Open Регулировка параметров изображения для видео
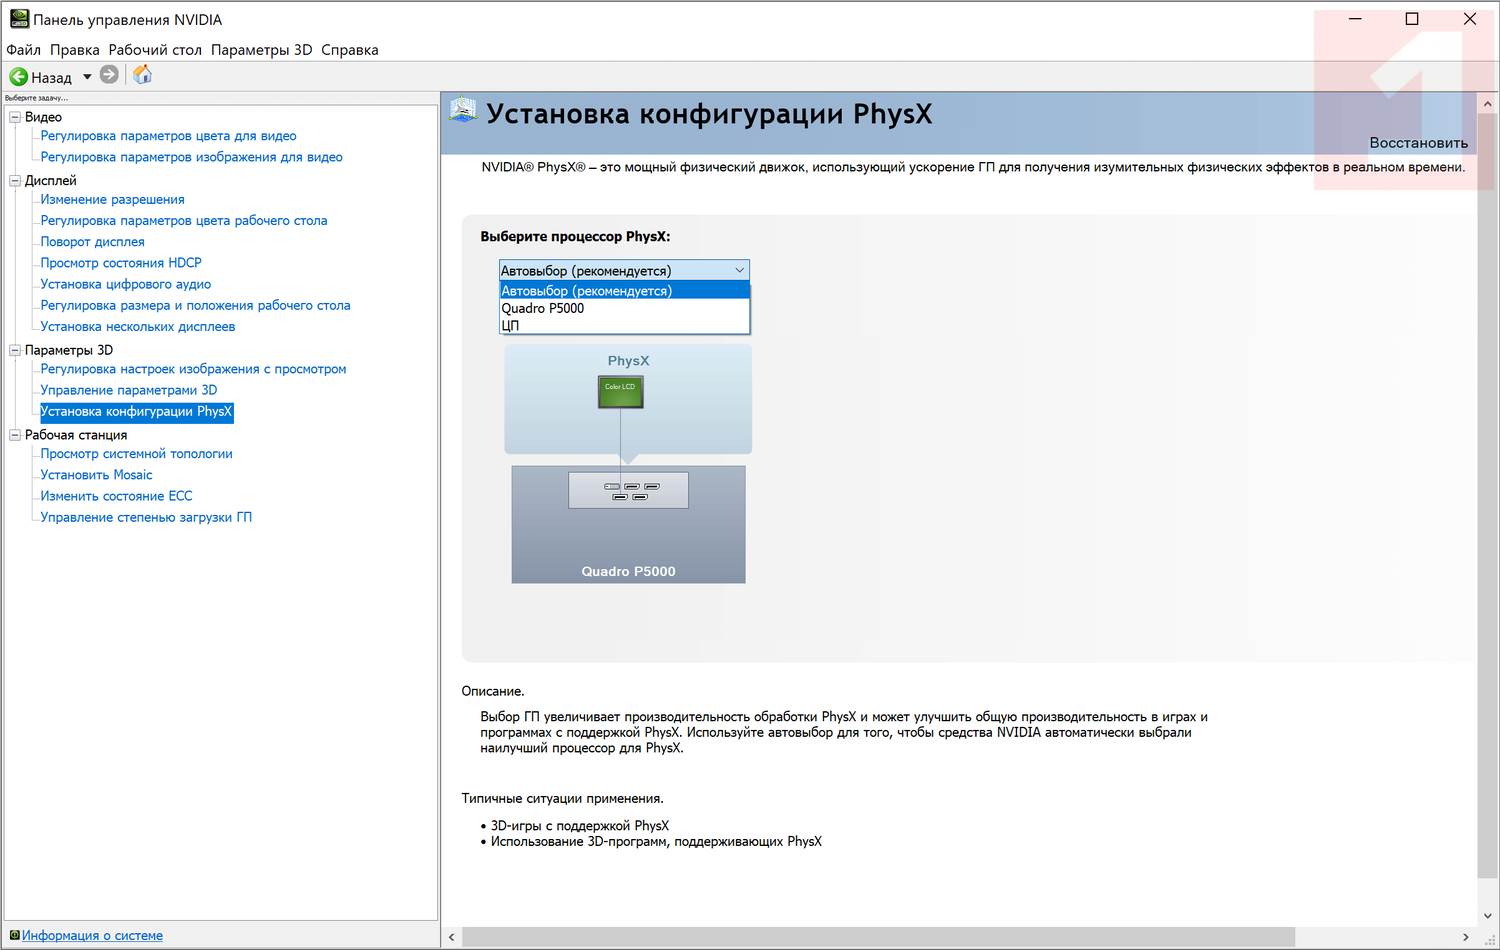Viewport: 1500px width, 950px height. click(191, 157)
